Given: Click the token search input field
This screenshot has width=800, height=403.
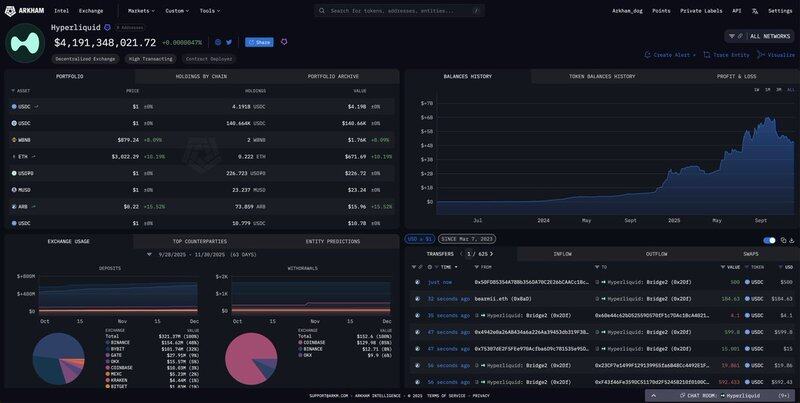Looking at the screenshot, I should 400,10.
